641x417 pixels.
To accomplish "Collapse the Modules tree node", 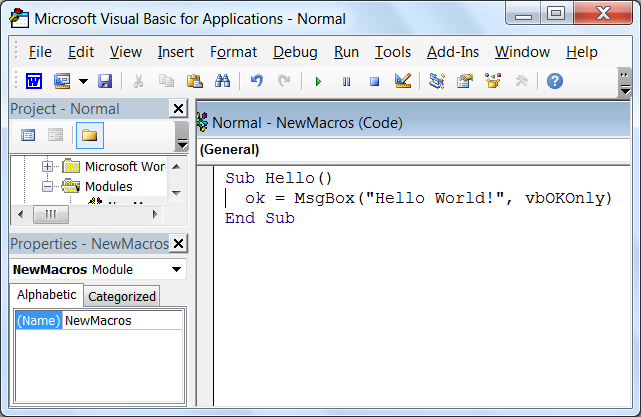I will 47,187.
